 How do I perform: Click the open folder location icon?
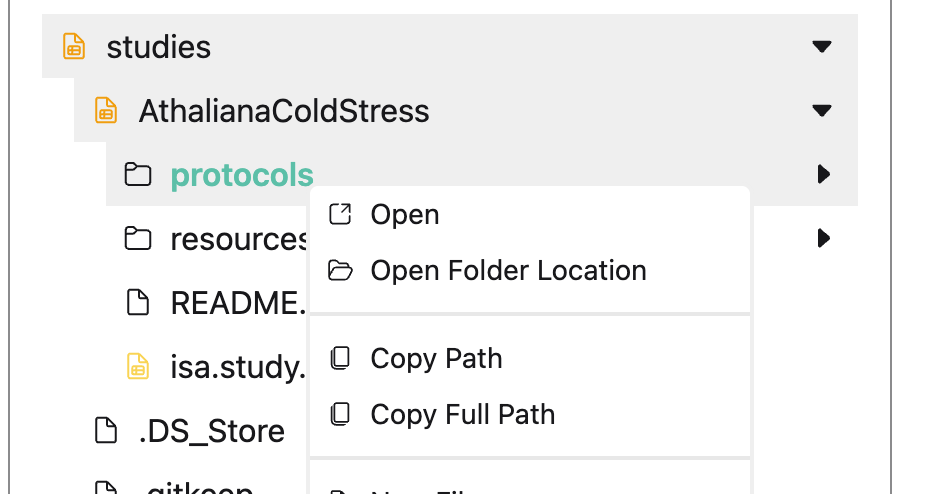(x=340, y=270)
